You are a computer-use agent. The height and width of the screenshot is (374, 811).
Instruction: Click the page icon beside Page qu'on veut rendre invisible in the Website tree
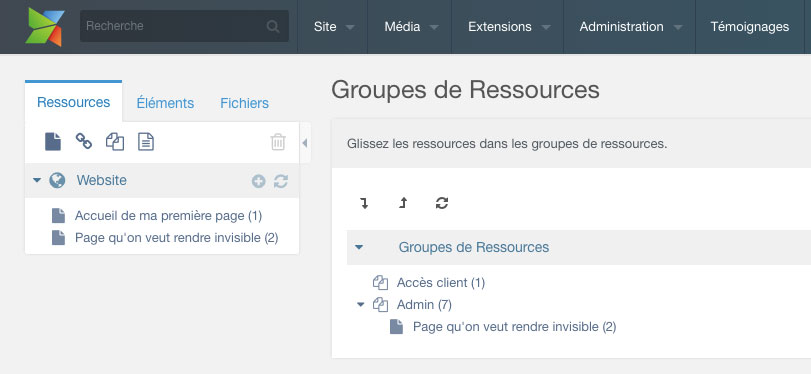click(x=58, y=238)
